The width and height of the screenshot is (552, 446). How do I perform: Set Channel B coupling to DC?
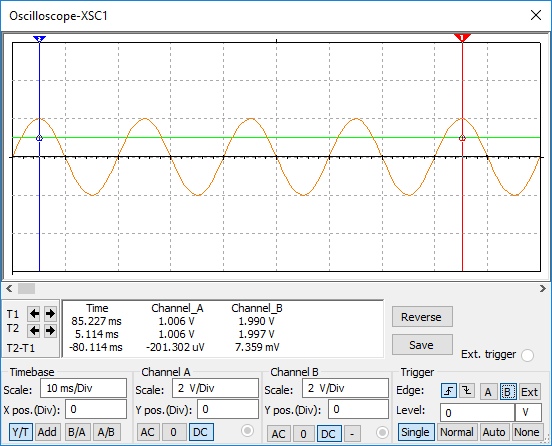click(329, 434)
